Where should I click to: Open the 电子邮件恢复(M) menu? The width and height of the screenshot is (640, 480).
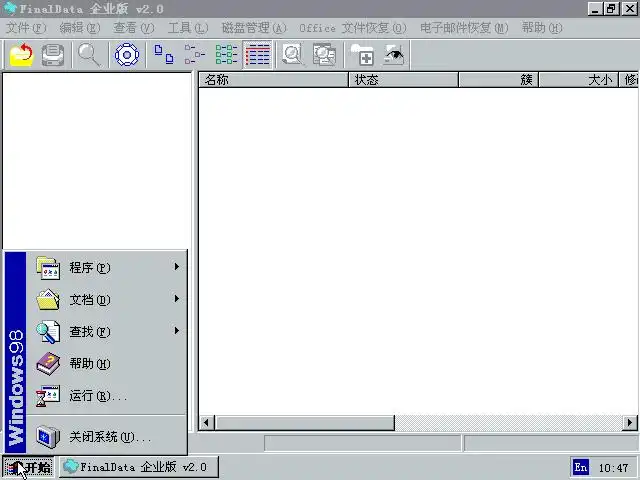tap(464, 28)
